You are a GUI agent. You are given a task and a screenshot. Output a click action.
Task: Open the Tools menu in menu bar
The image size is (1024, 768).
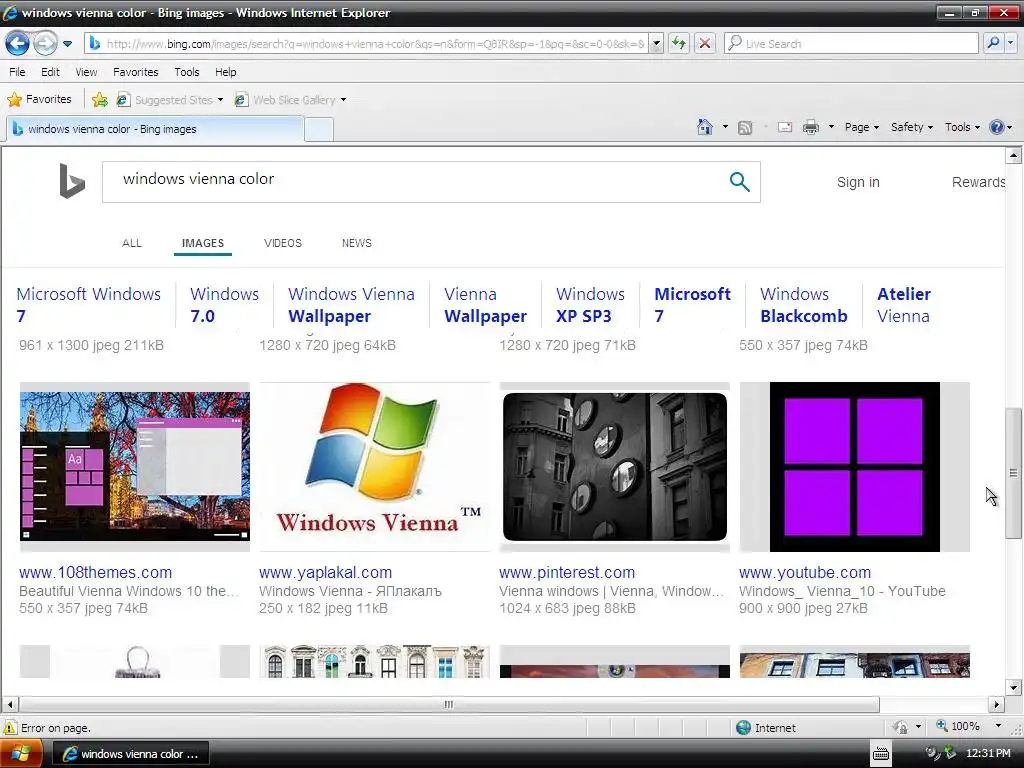[x=187, y=72]
